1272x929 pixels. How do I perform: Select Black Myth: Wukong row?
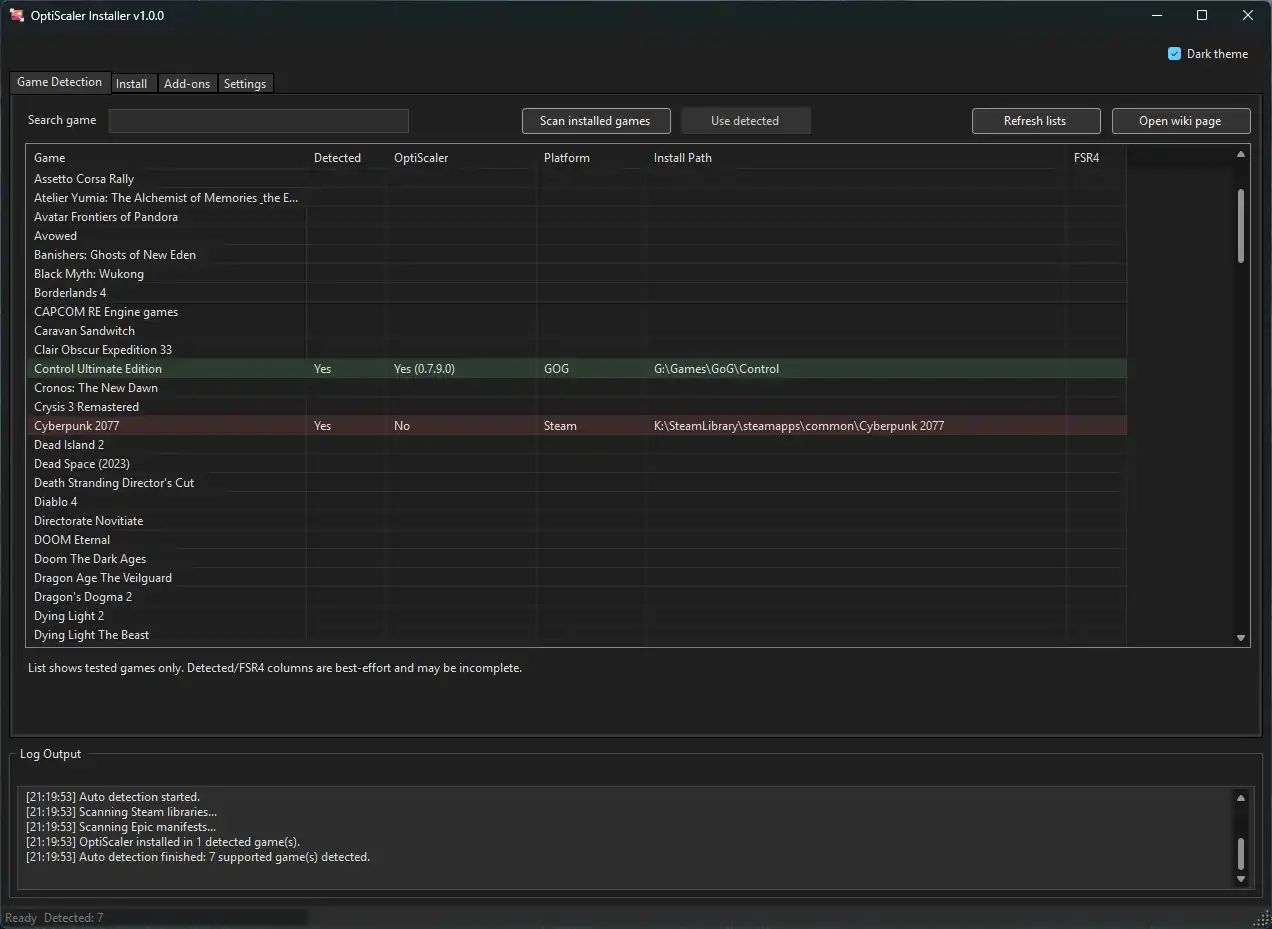click(576, 274)
